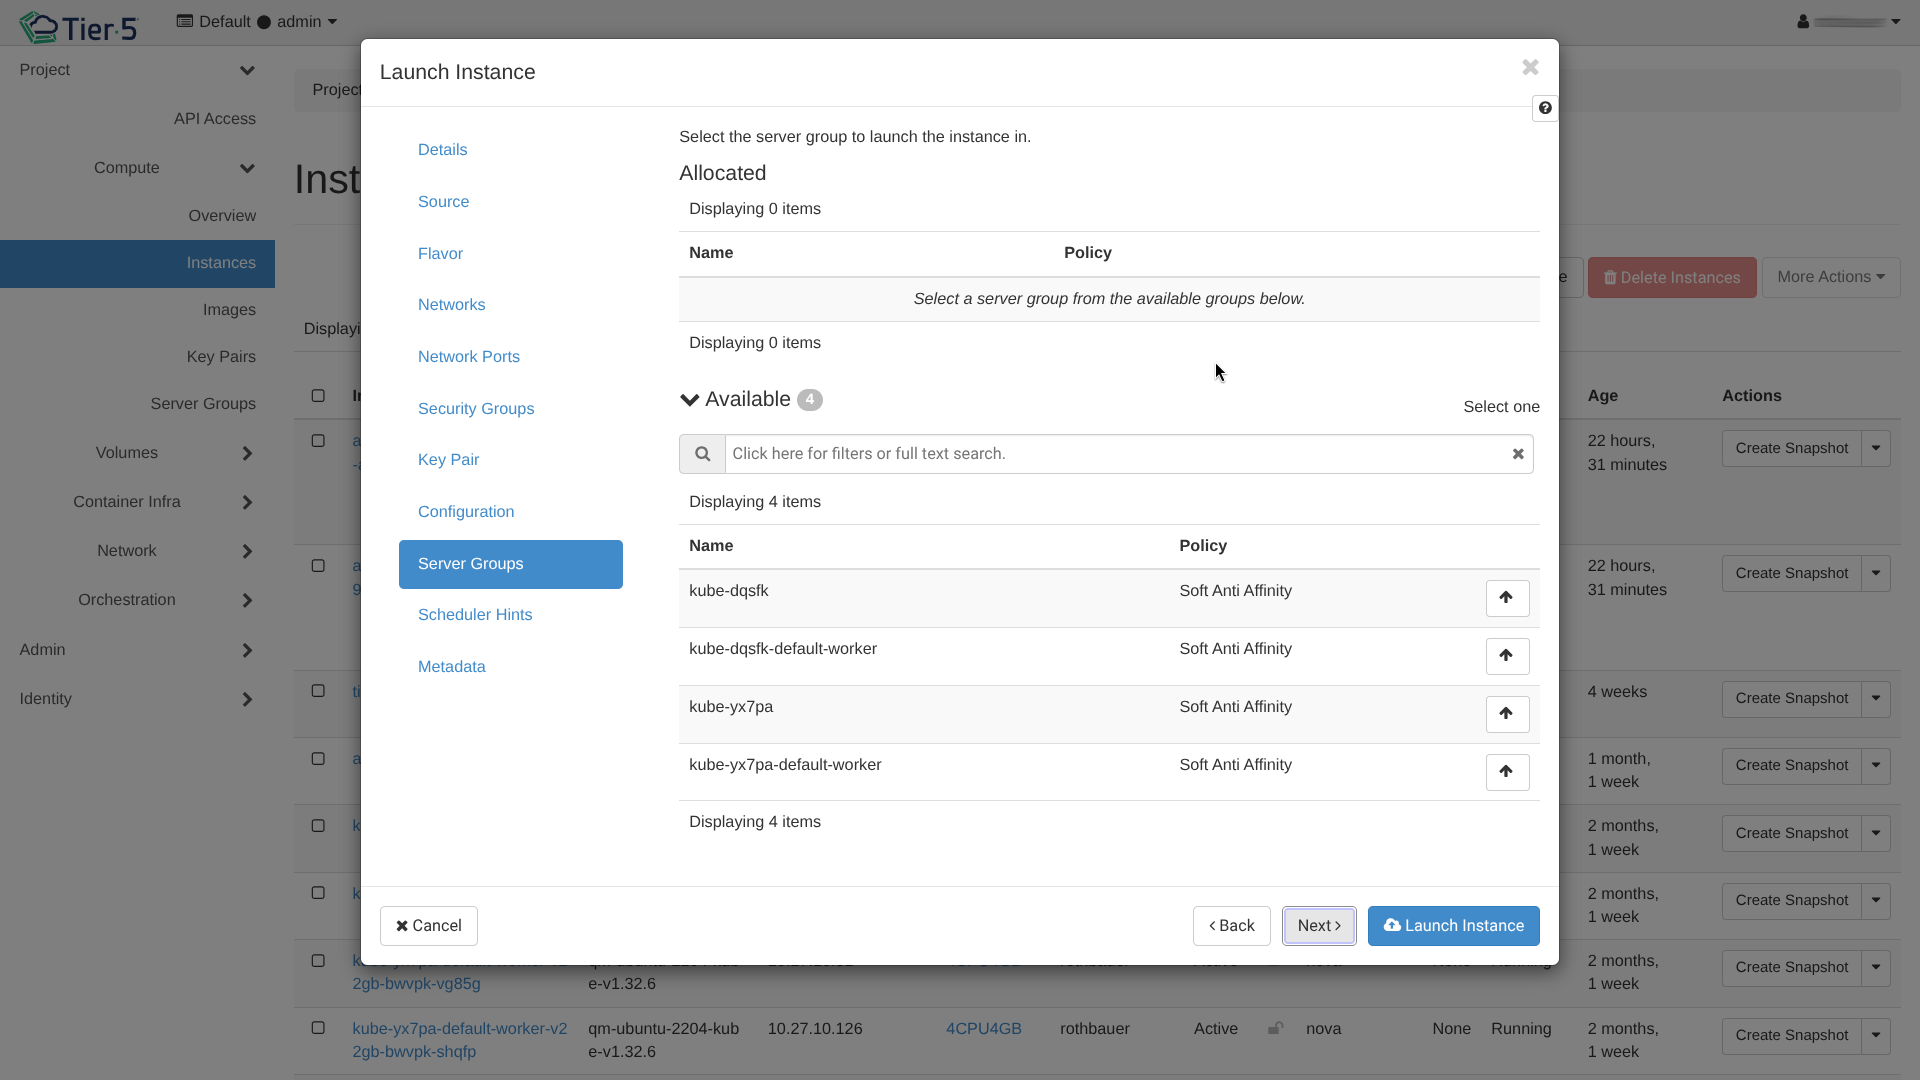Allocate kube-dqsfk-default-worker with the up arrow
1920x1080 pixels.
1506,656
